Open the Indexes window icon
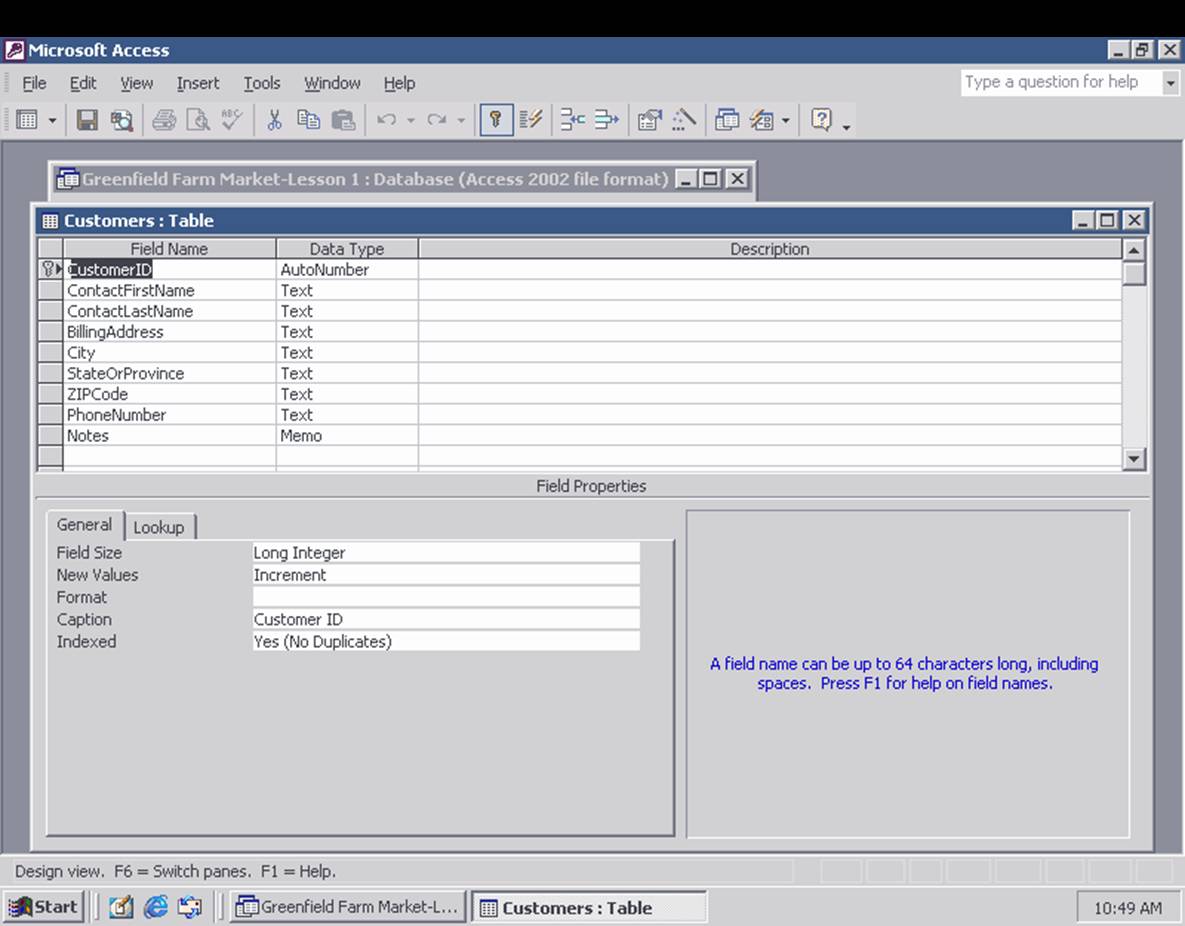 coord(530,120)
